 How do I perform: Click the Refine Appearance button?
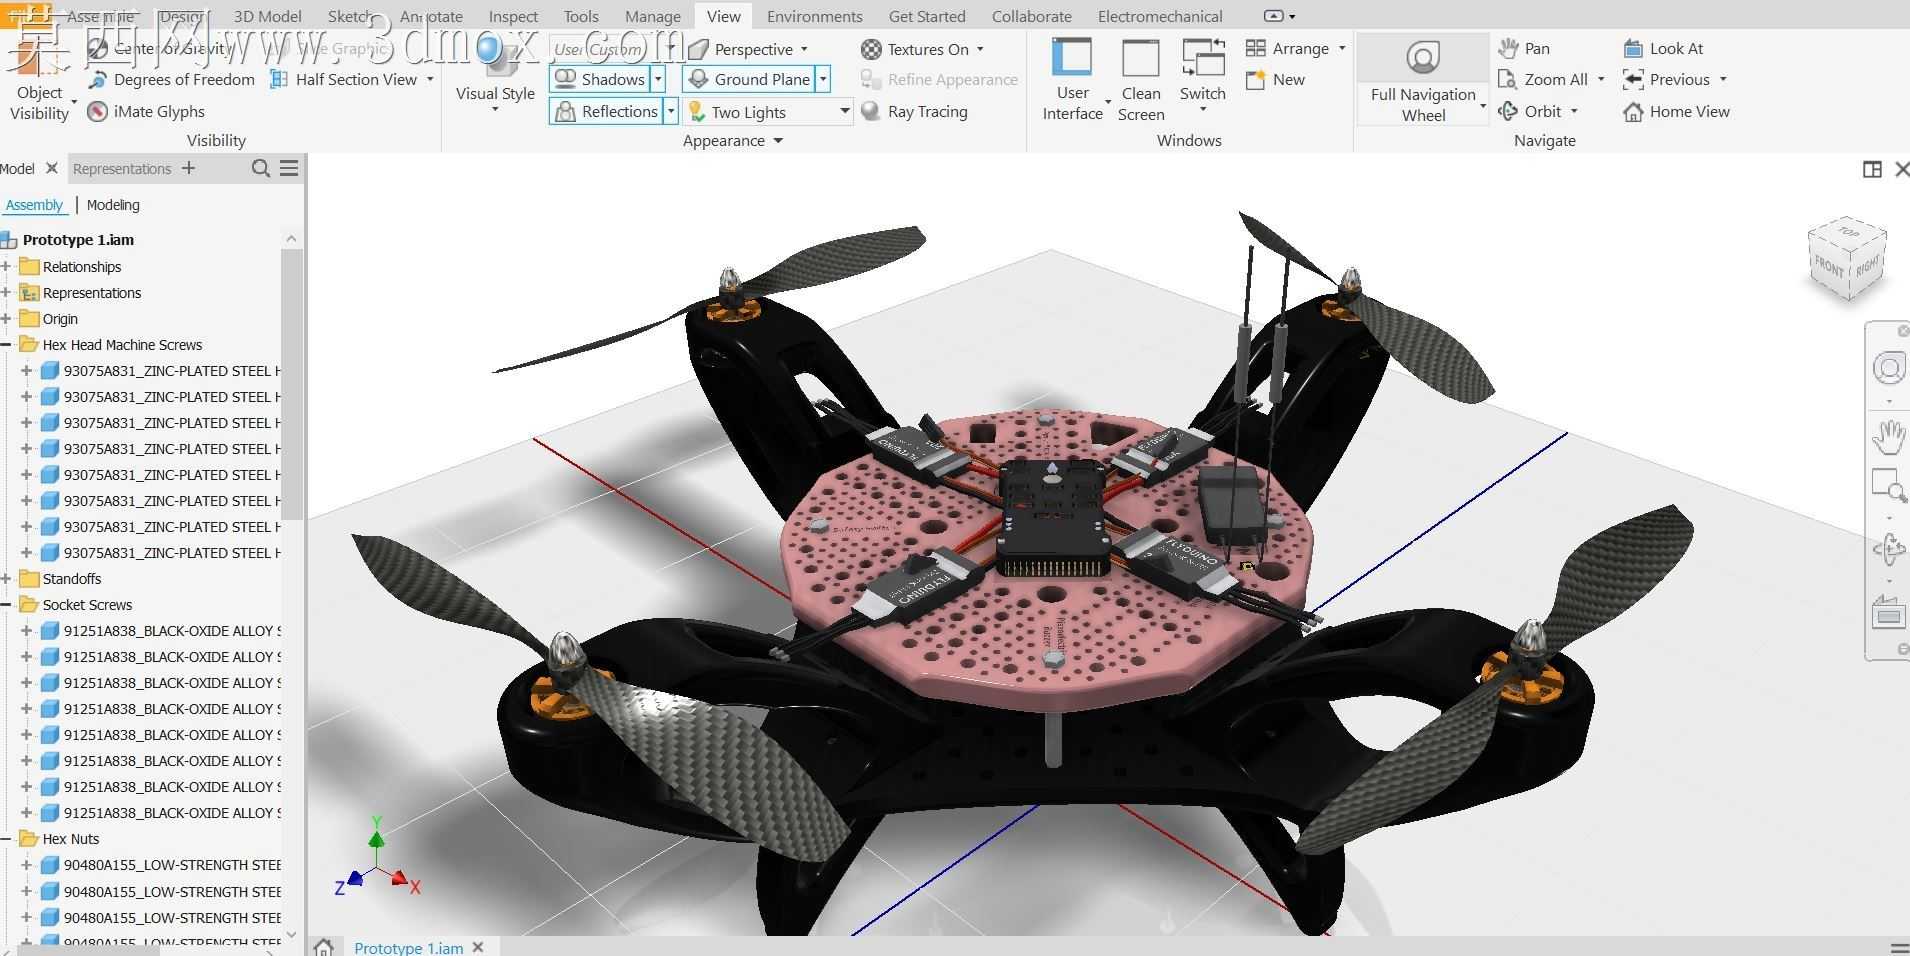pyautogui.click(x=939, y=80)
